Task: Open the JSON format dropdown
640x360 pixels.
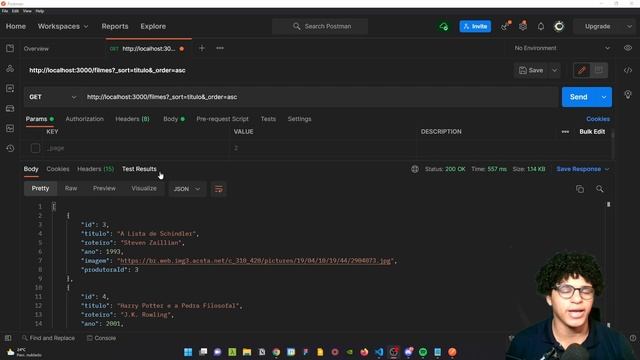Action: (187, 189)
